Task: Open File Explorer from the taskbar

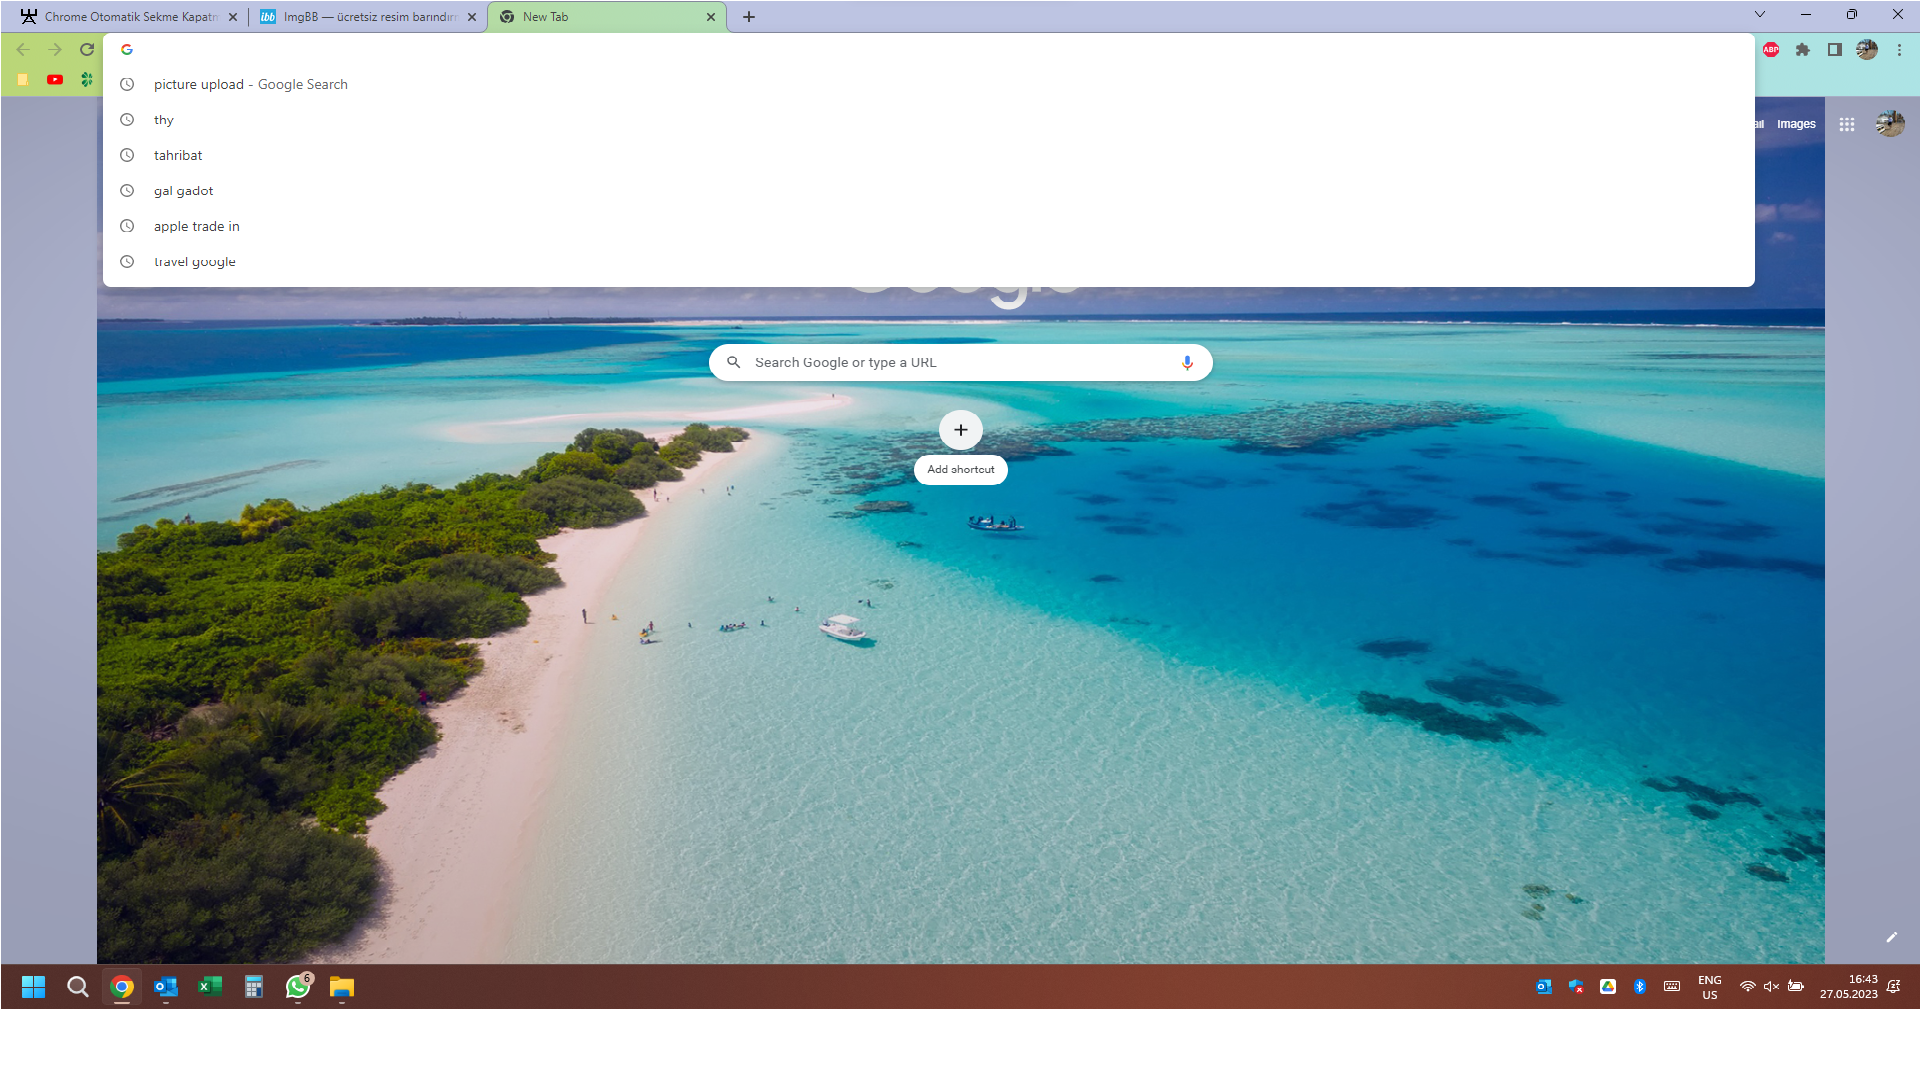Action: tap(342, 987)
